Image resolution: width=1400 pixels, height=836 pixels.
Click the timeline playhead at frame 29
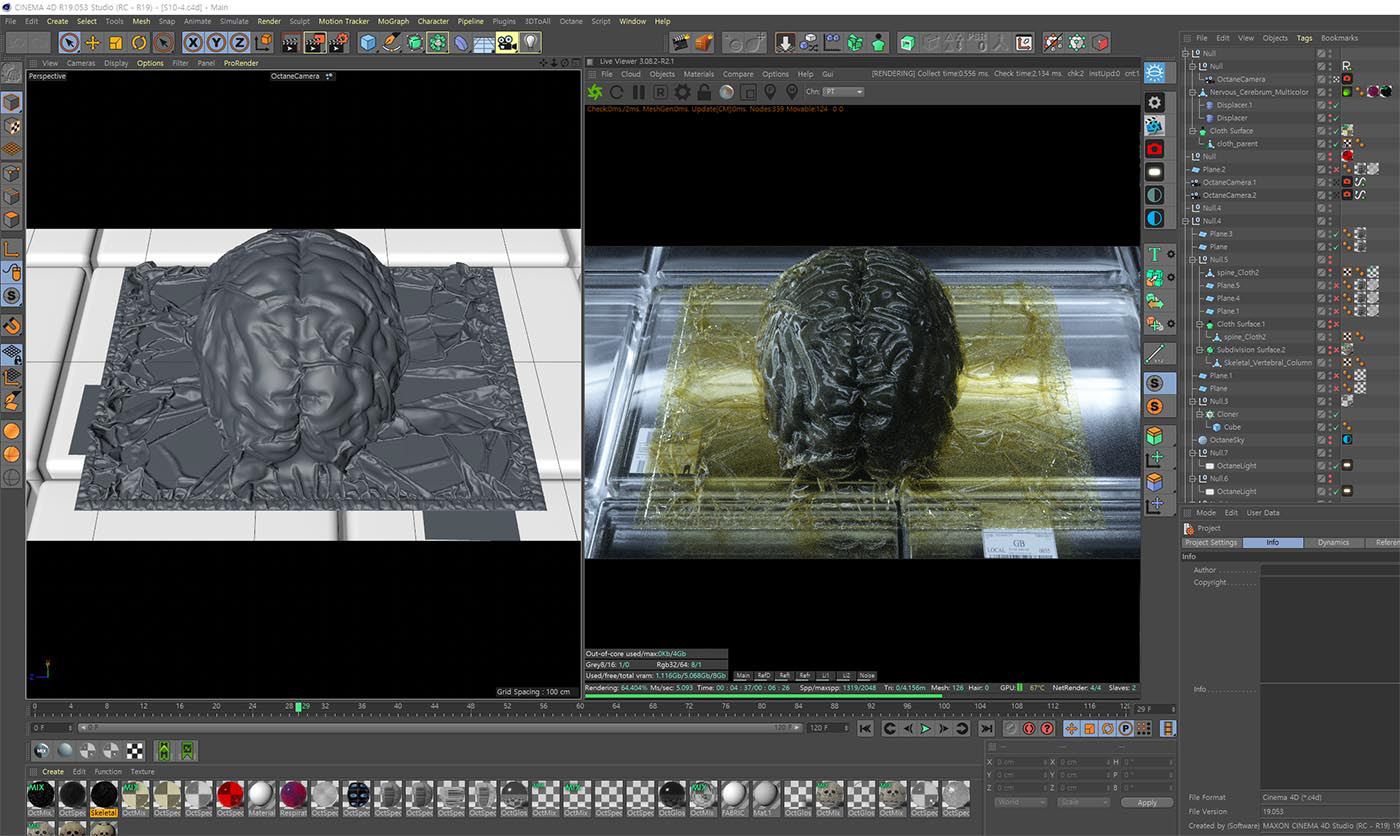tap(298, 707)
